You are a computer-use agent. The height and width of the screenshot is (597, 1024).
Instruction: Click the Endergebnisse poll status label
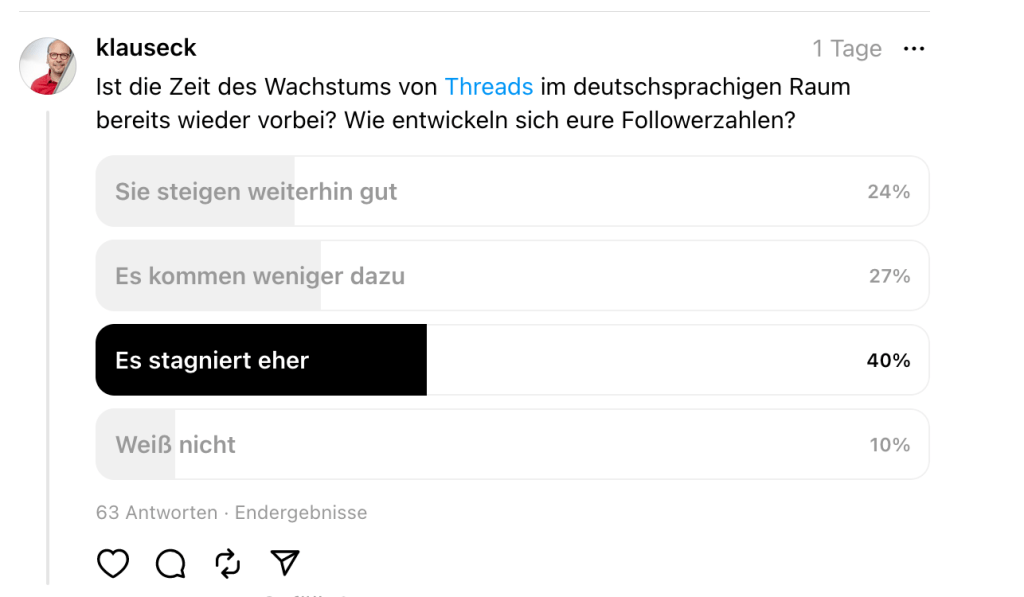pos(301,513)
